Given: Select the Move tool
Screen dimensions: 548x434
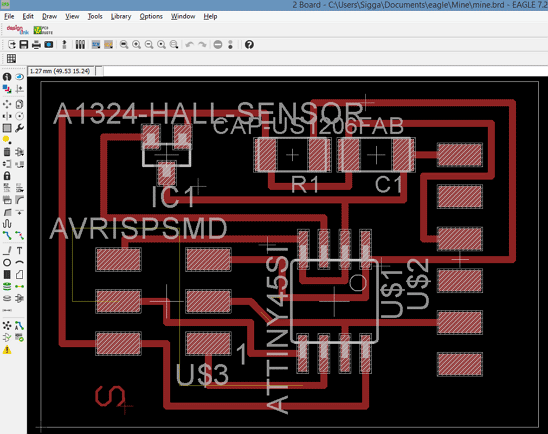Looking at the screenshot, I should [x=7, y=104].
